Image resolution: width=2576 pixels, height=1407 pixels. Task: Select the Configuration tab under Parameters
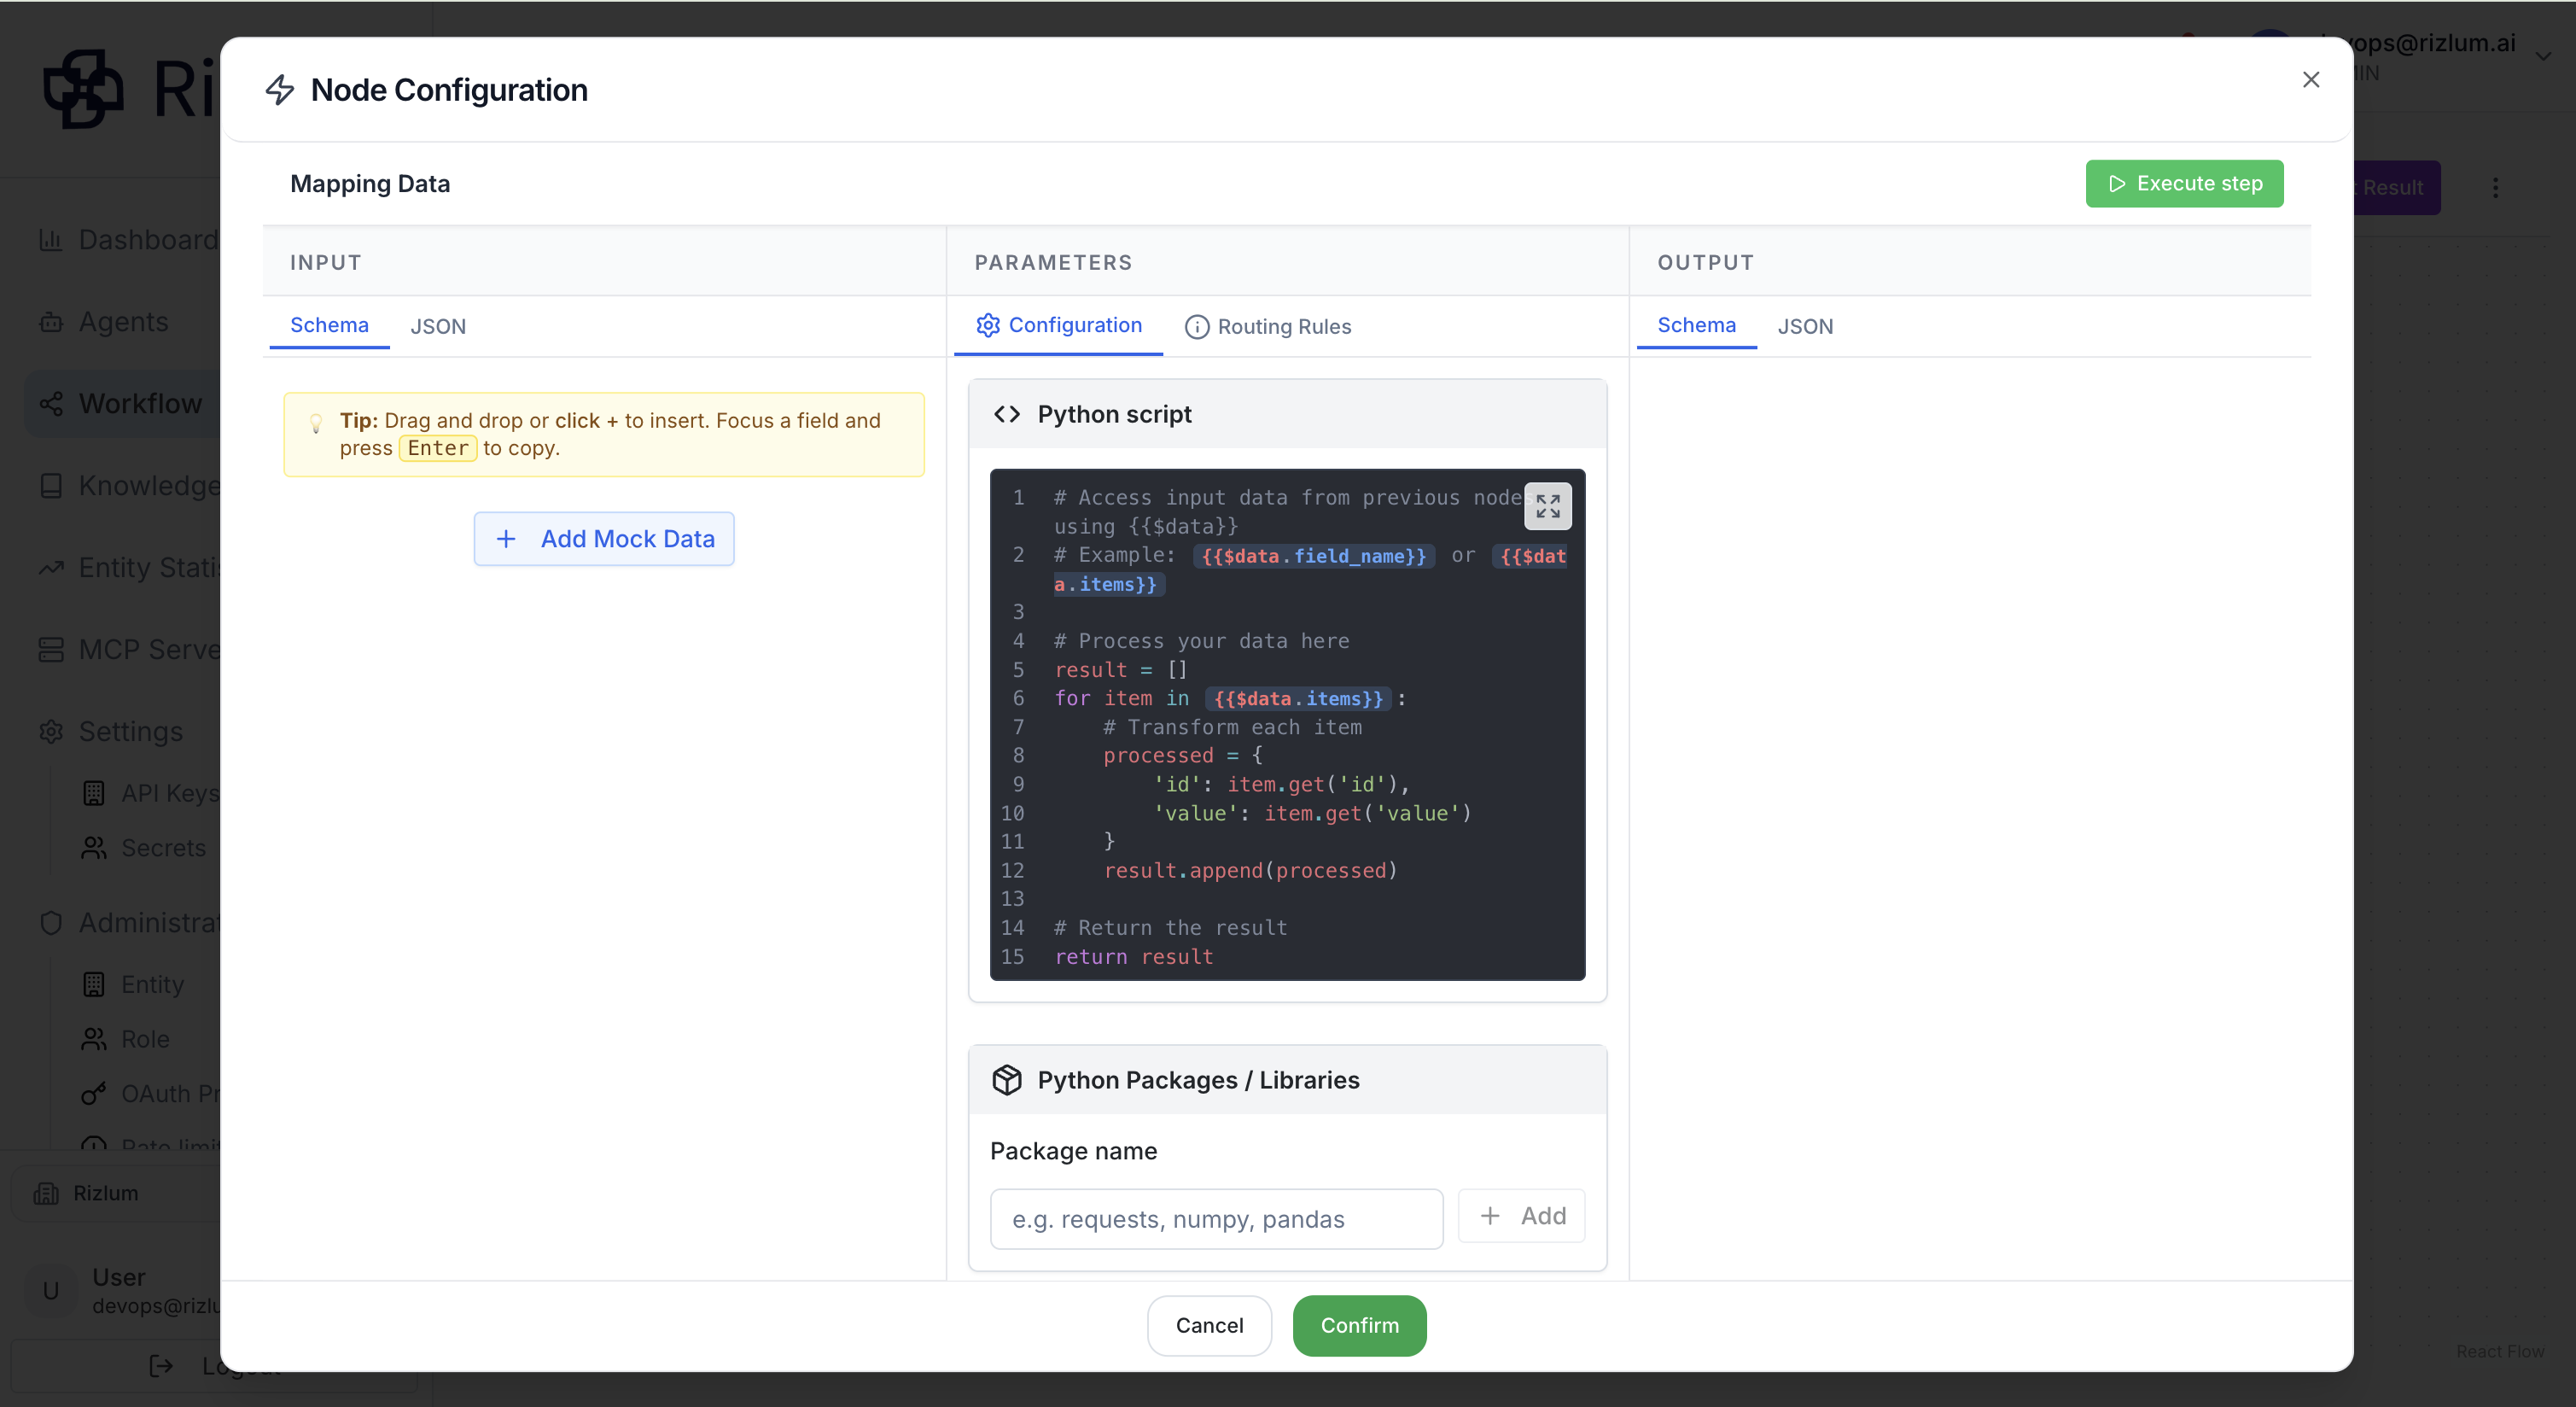[1059, 325]
